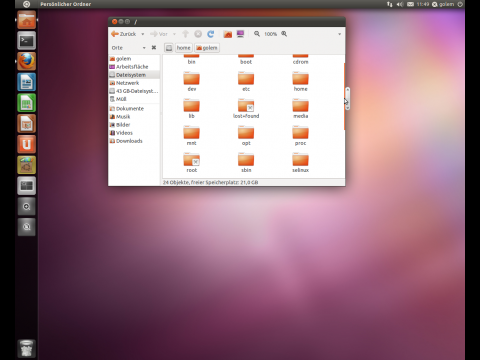This screenshot has height=360, width=480.
Task: Go up one folder level arrow
Action: tap(186, 34)
